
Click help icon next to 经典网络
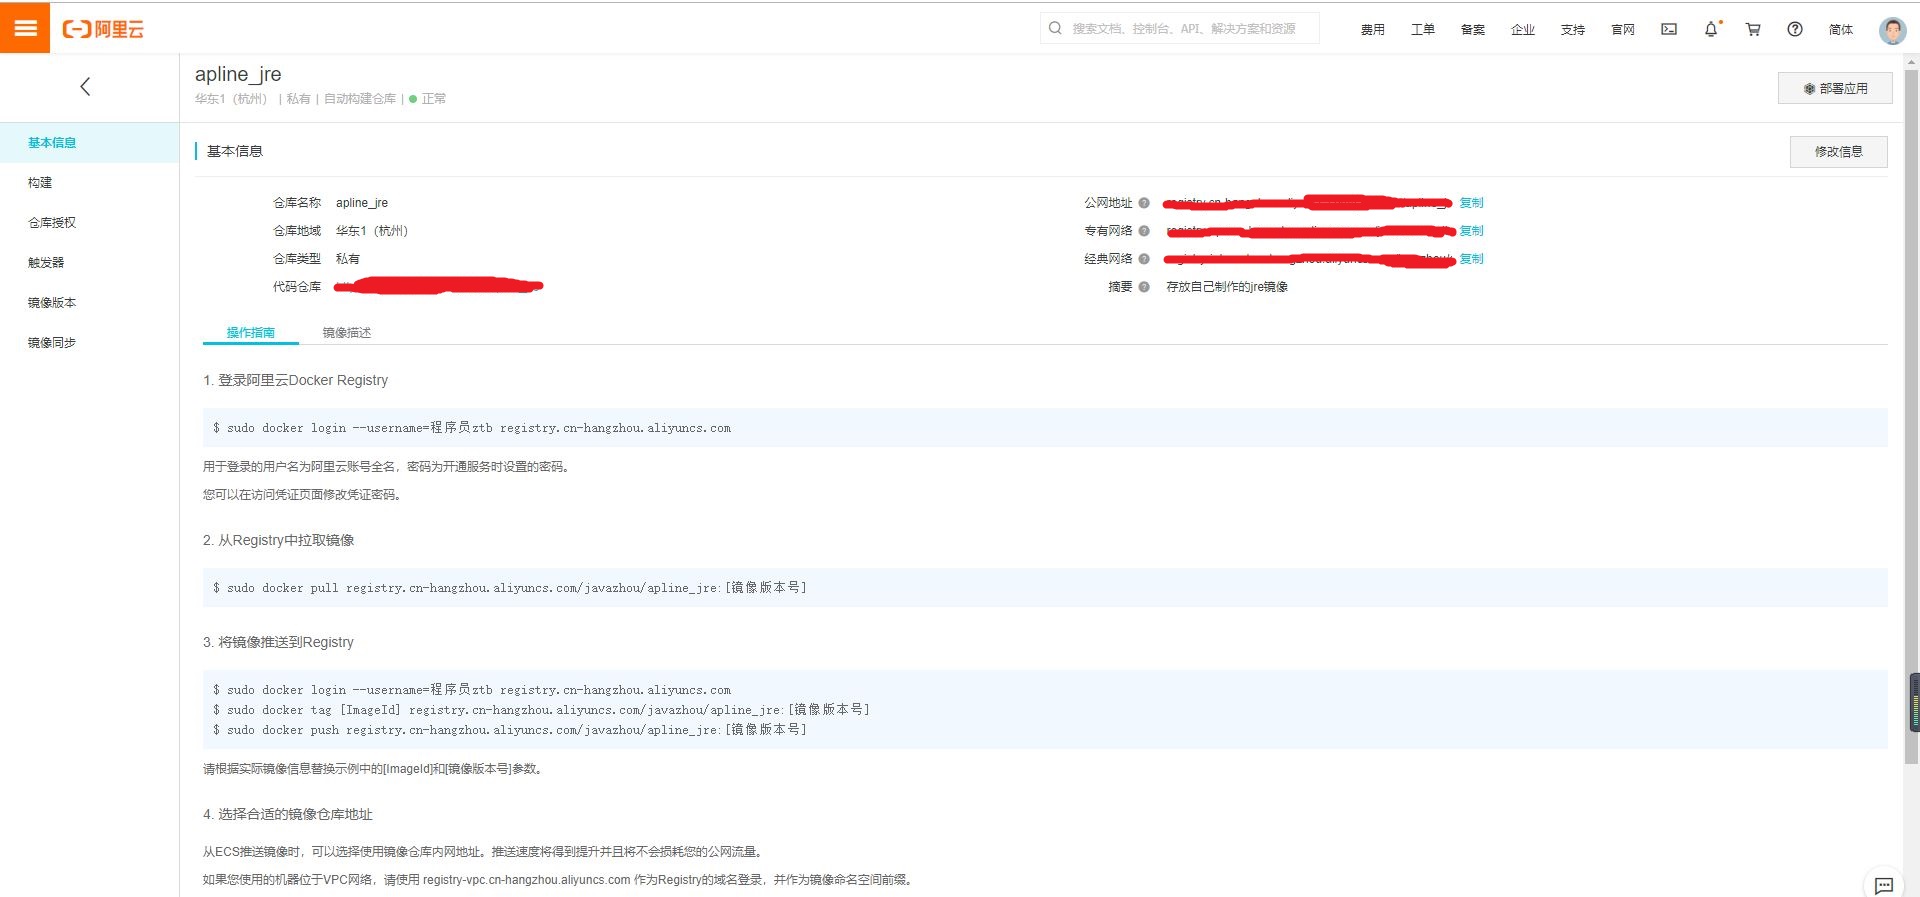[x=1144, y=259]
